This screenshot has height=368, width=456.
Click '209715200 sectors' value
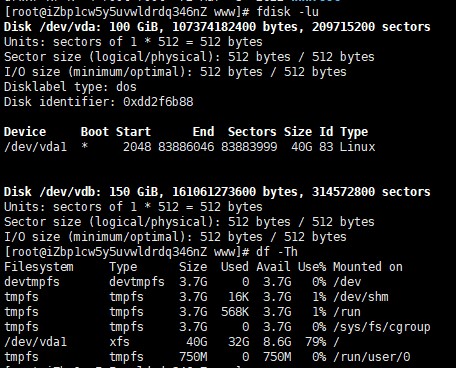371,27
